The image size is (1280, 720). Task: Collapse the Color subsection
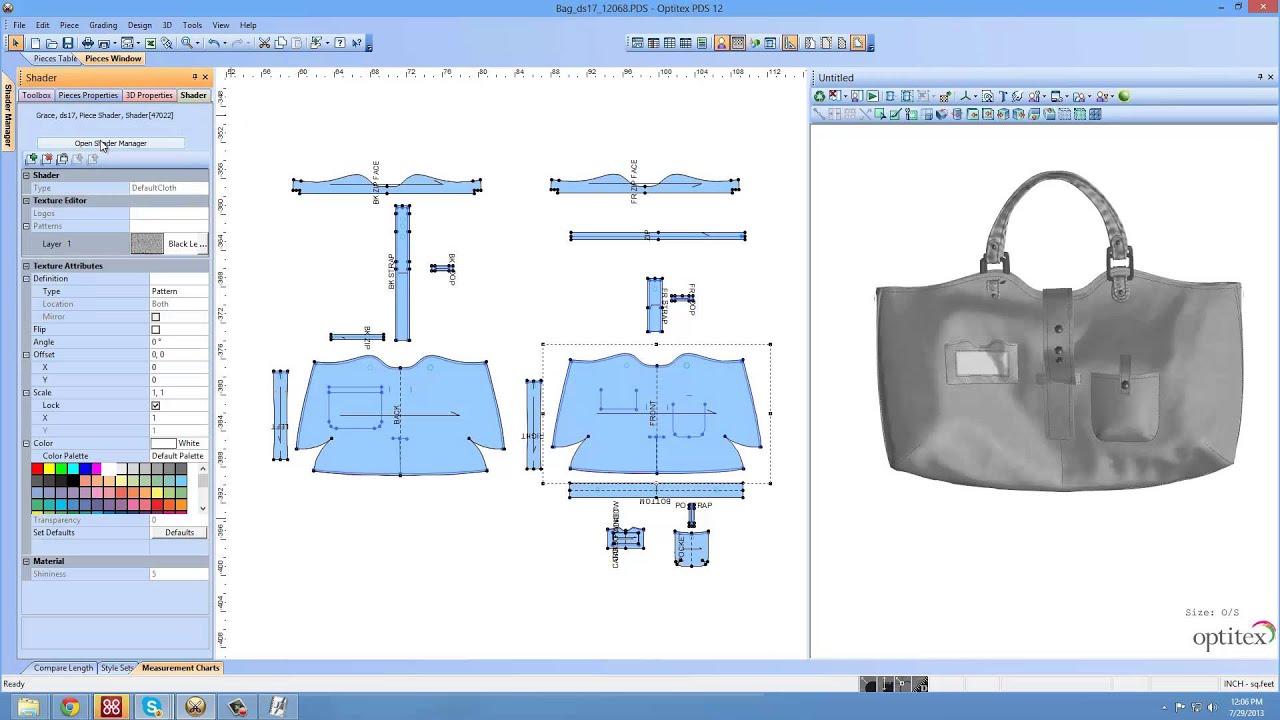27,443
